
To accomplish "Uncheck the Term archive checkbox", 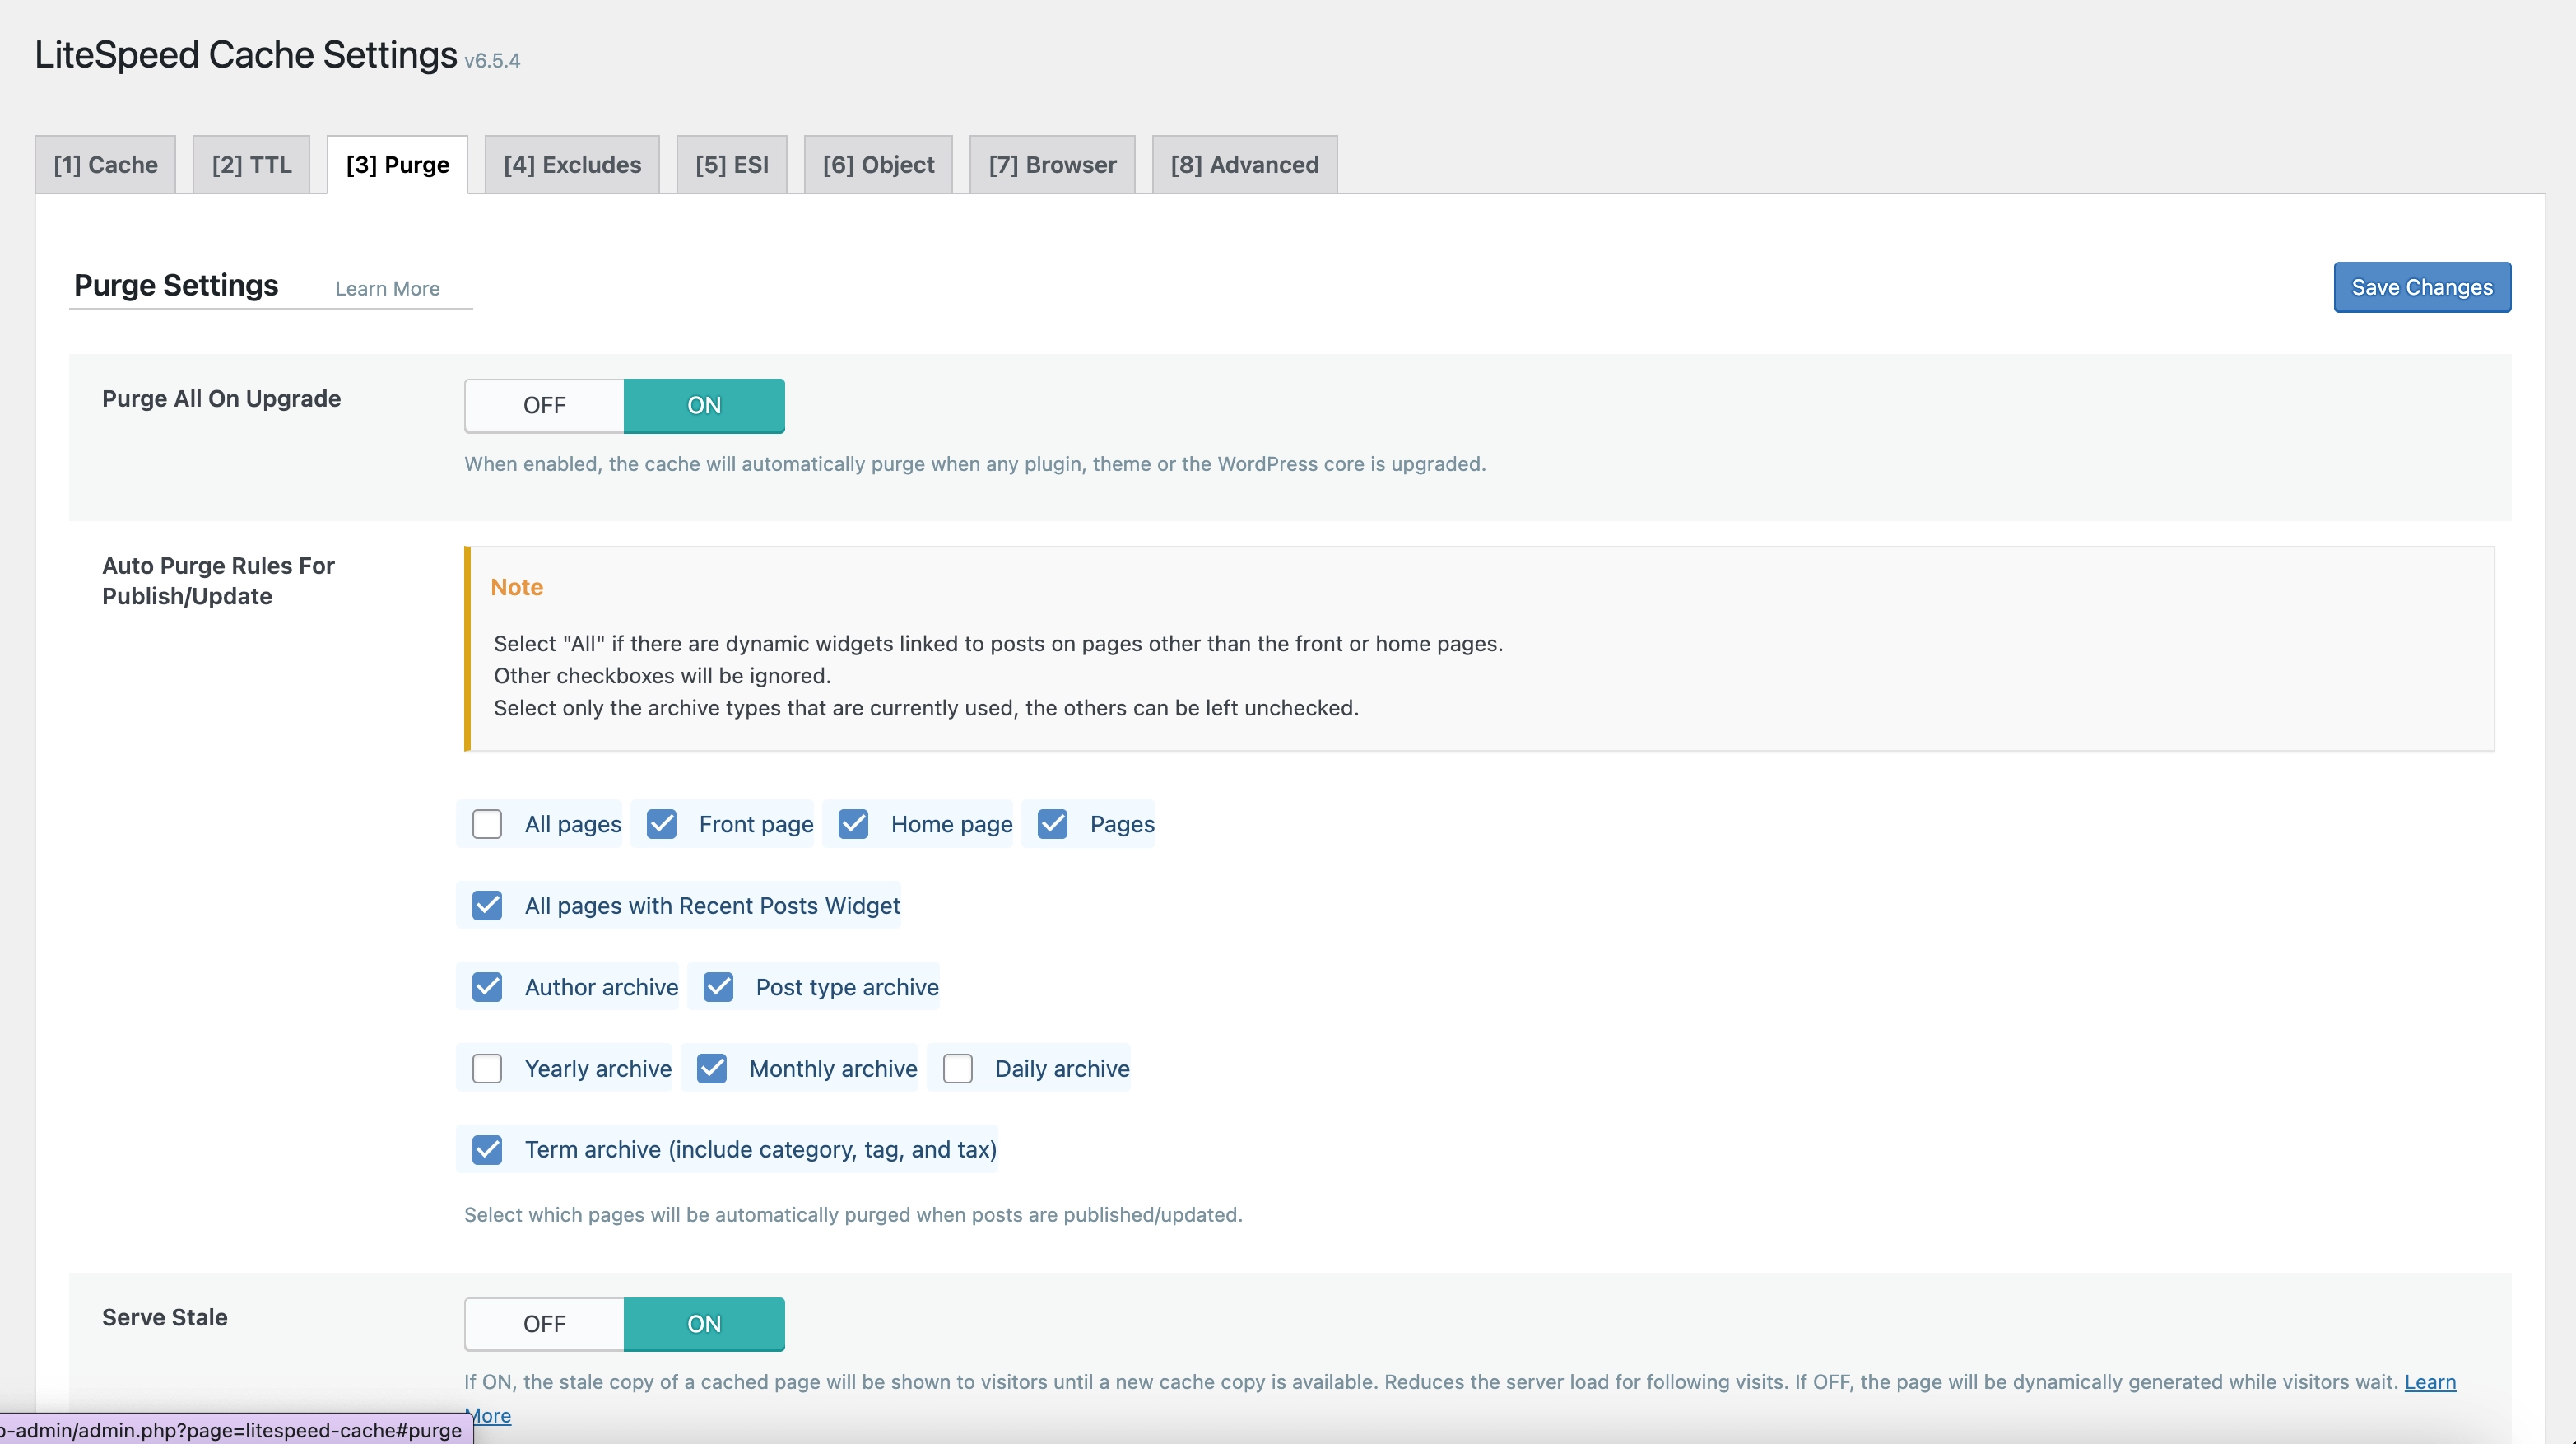I will point(487,1149).
